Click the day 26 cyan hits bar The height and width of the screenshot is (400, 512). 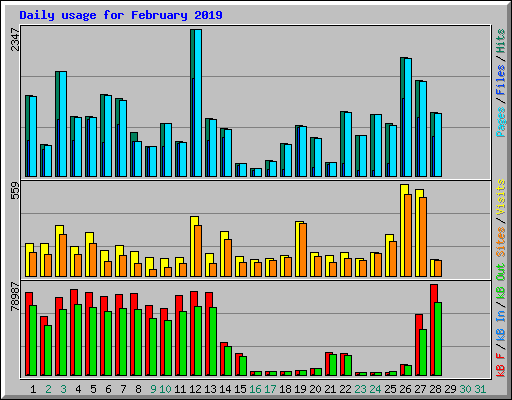[408, 118]
